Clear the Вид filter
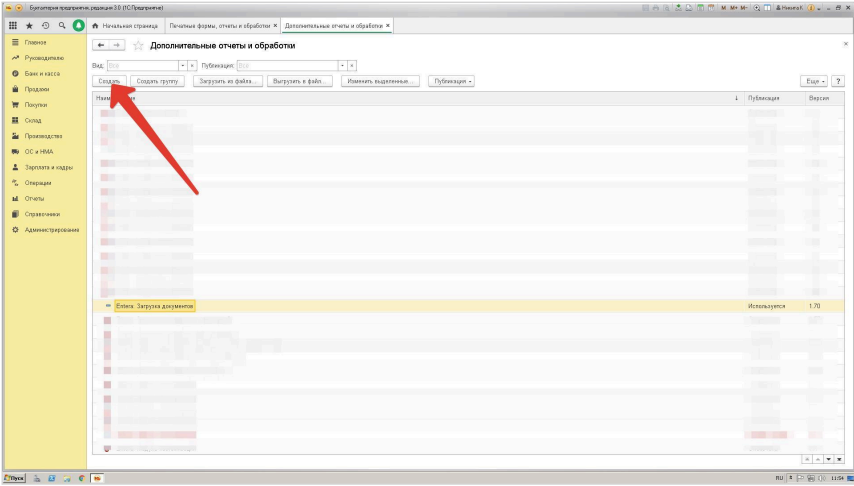The image size is (854, 486). click(x=192, y=65)
